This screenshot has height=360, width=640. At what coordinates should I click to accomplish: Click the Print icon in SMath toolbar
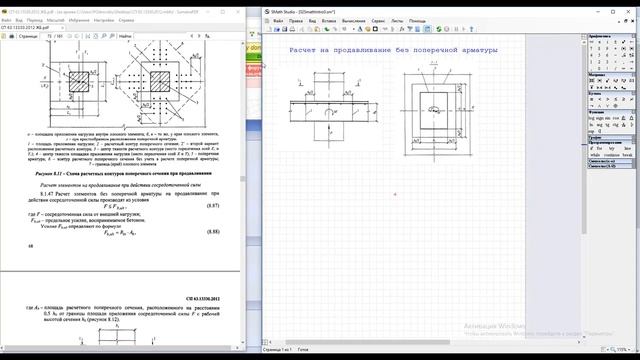click(292, 29)
